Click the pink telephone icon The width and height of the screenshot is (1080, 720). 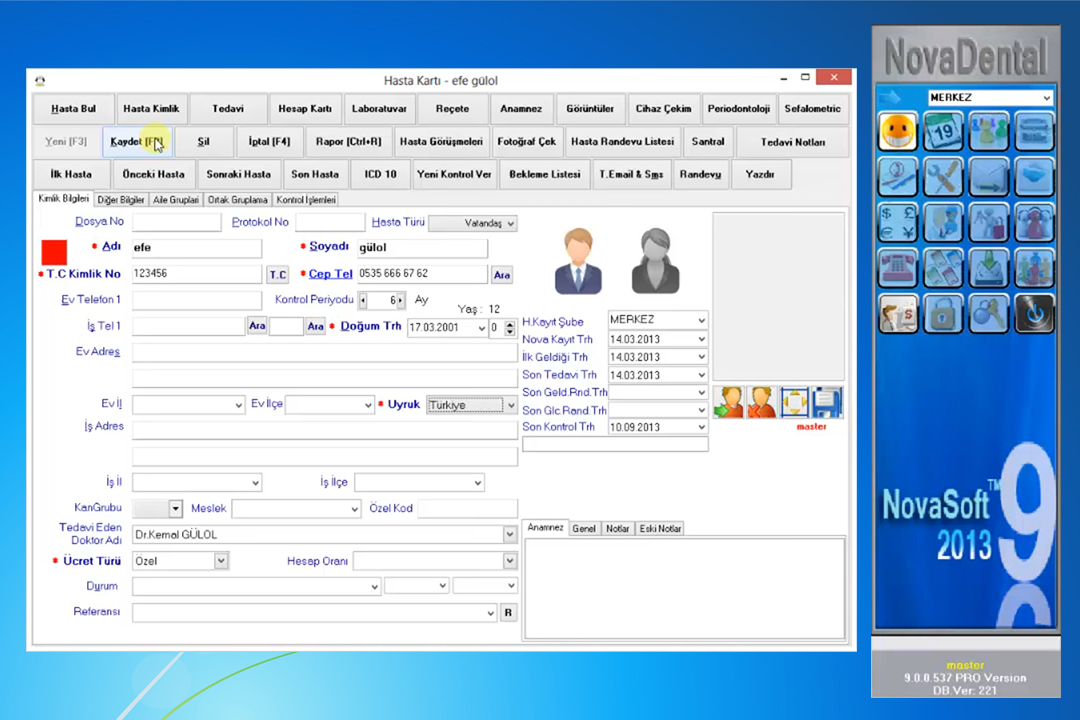tap(898, 268)
